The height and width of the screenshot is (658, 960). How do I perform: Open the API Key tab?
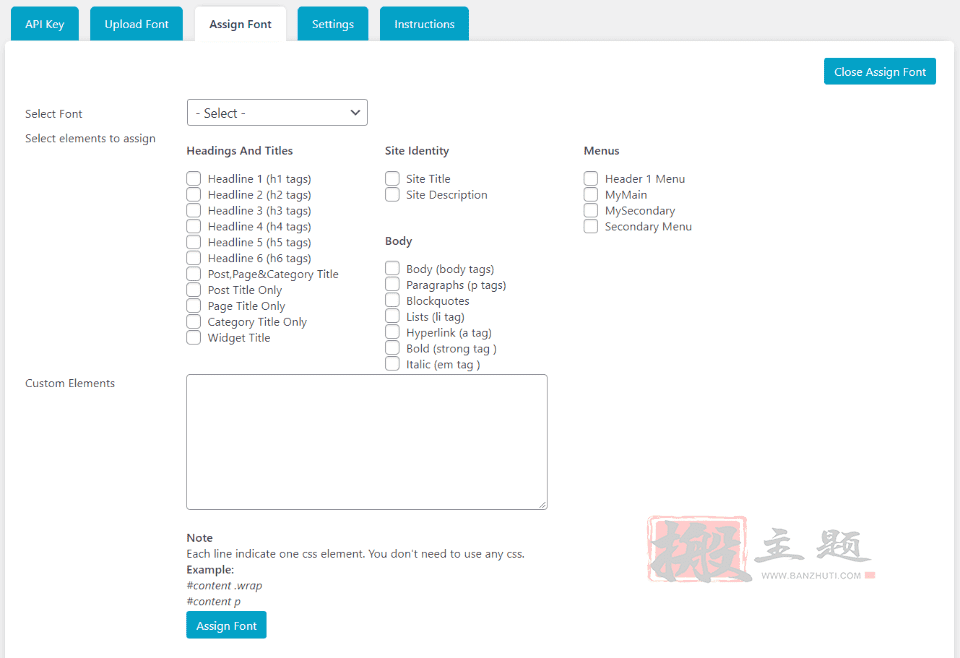point(45,24)
